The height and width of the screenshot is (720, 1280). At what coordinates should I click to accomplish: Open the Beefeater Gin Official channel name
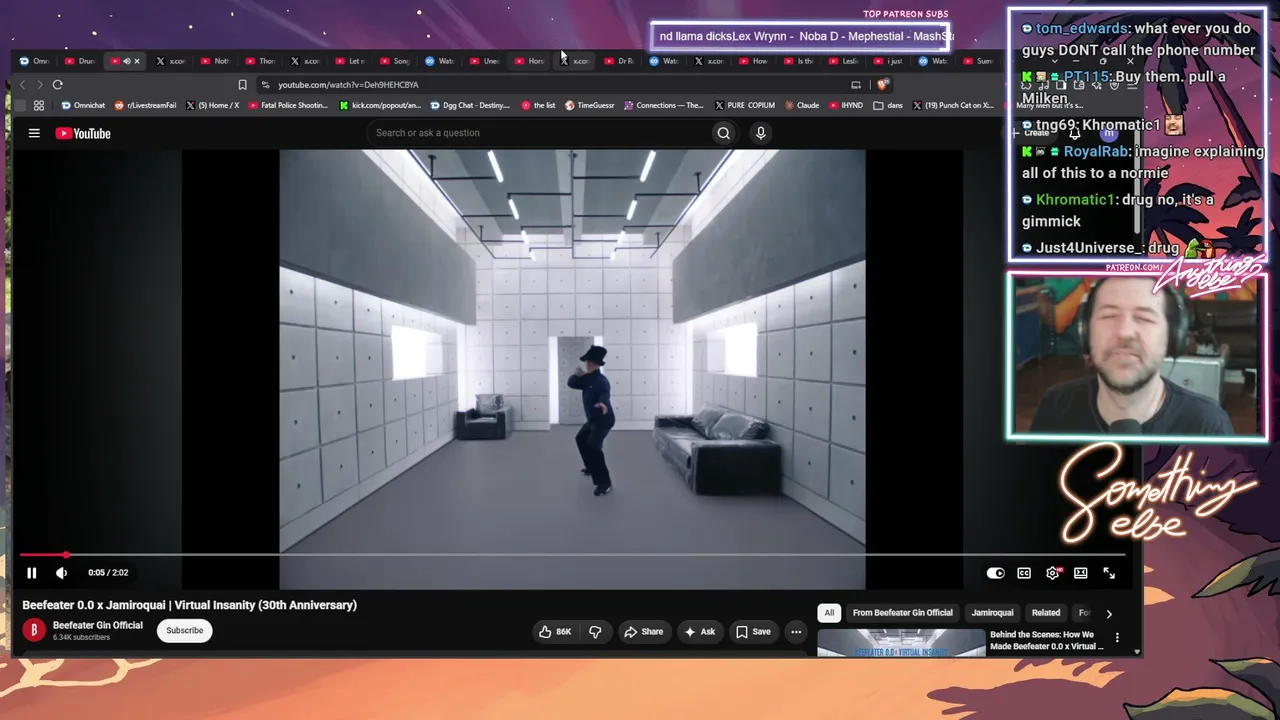(x=98, y=625)
